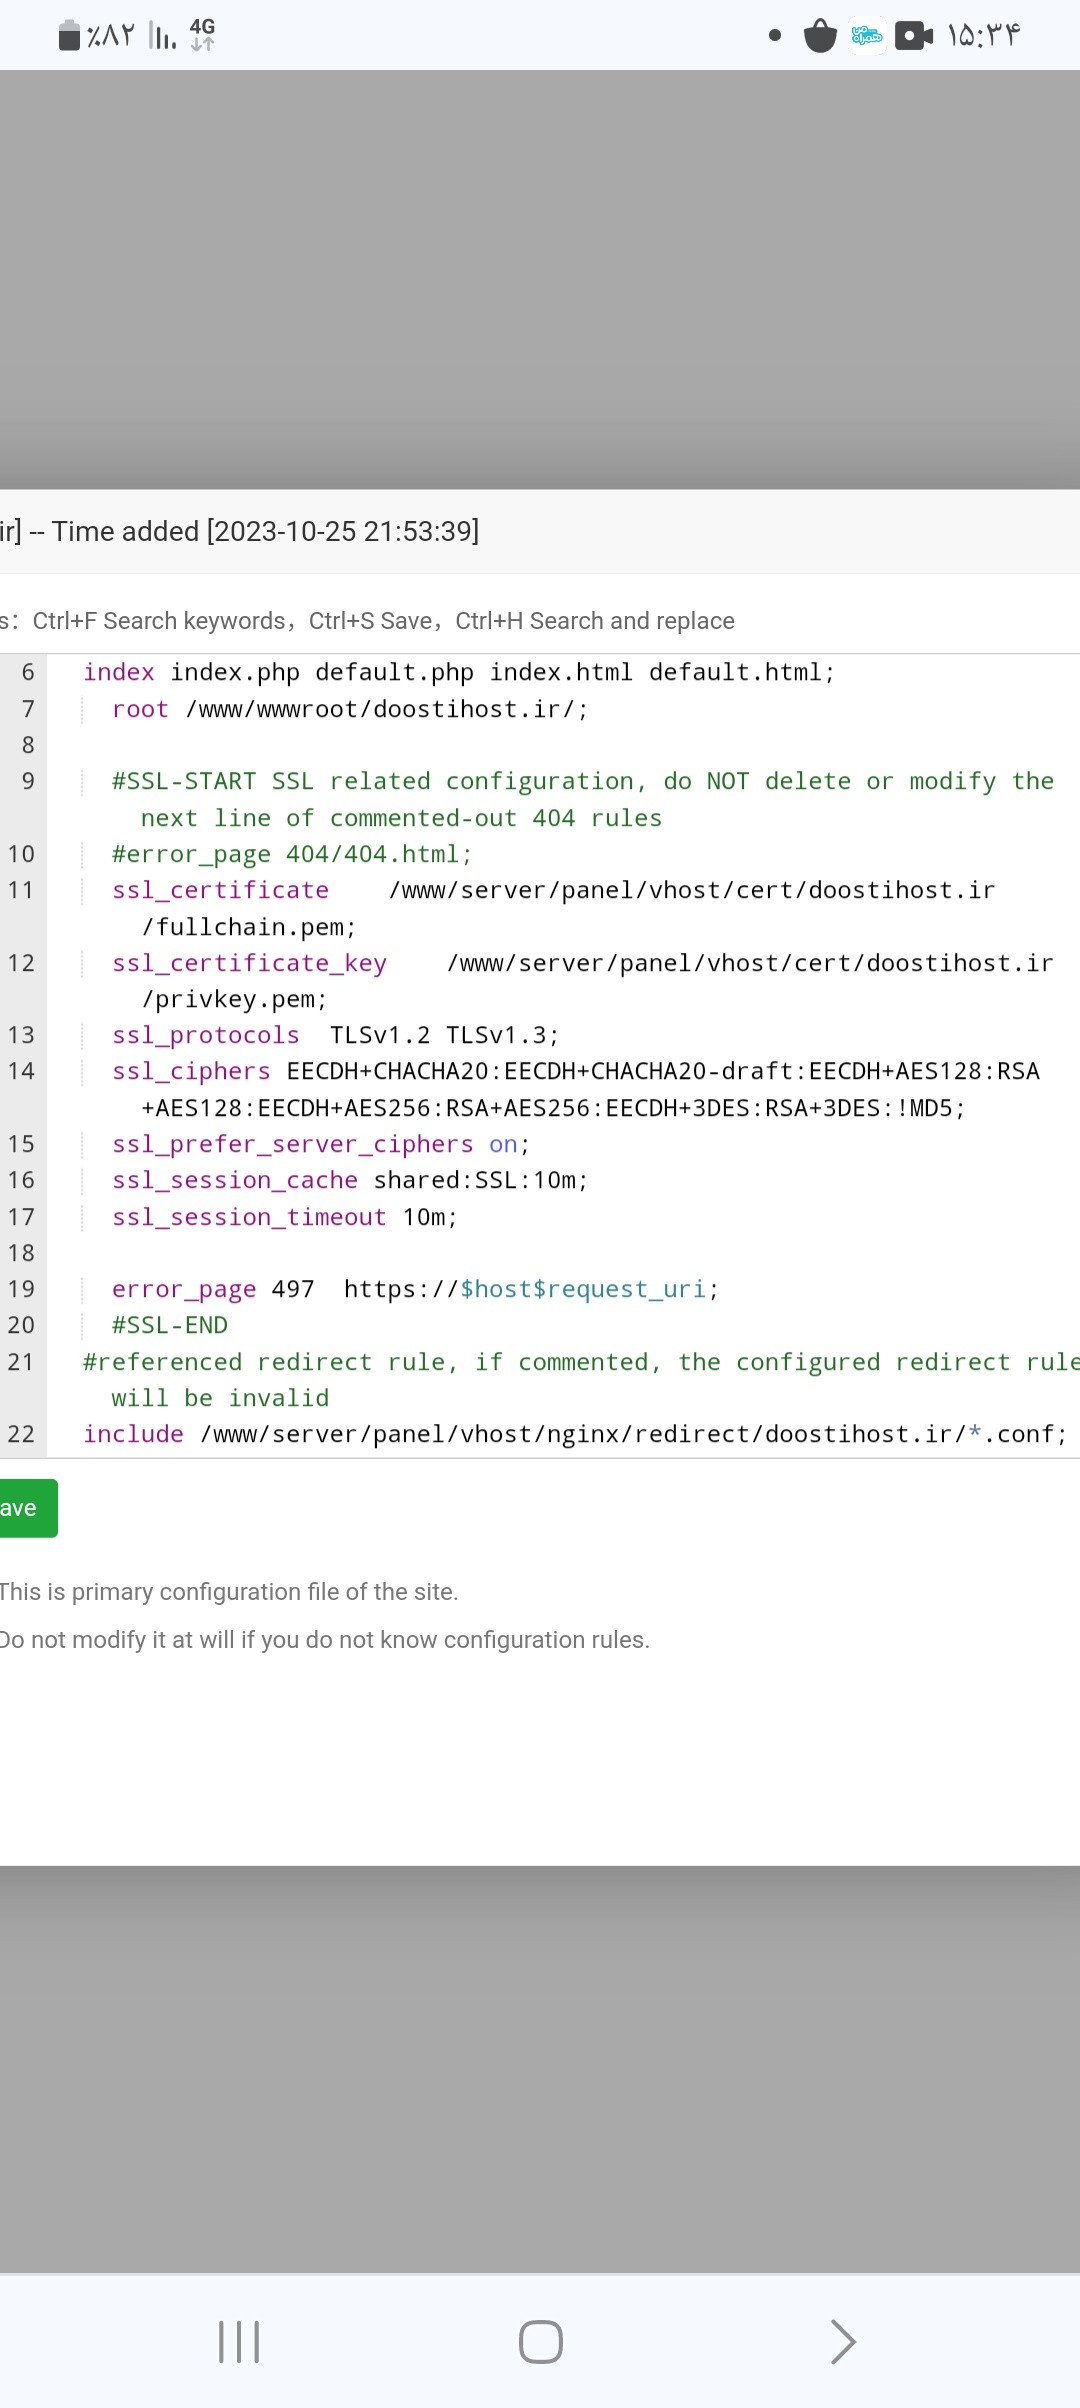Tap the battery icon in status bar
The height and width of the screenshot is (2408, 1080).
click(69, 36)
